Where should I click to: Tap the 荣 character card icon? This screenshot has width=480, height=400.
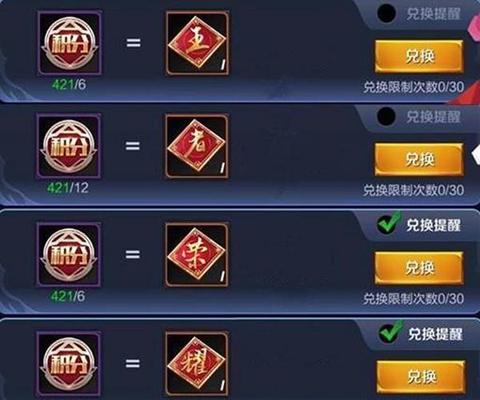[197, 255]
